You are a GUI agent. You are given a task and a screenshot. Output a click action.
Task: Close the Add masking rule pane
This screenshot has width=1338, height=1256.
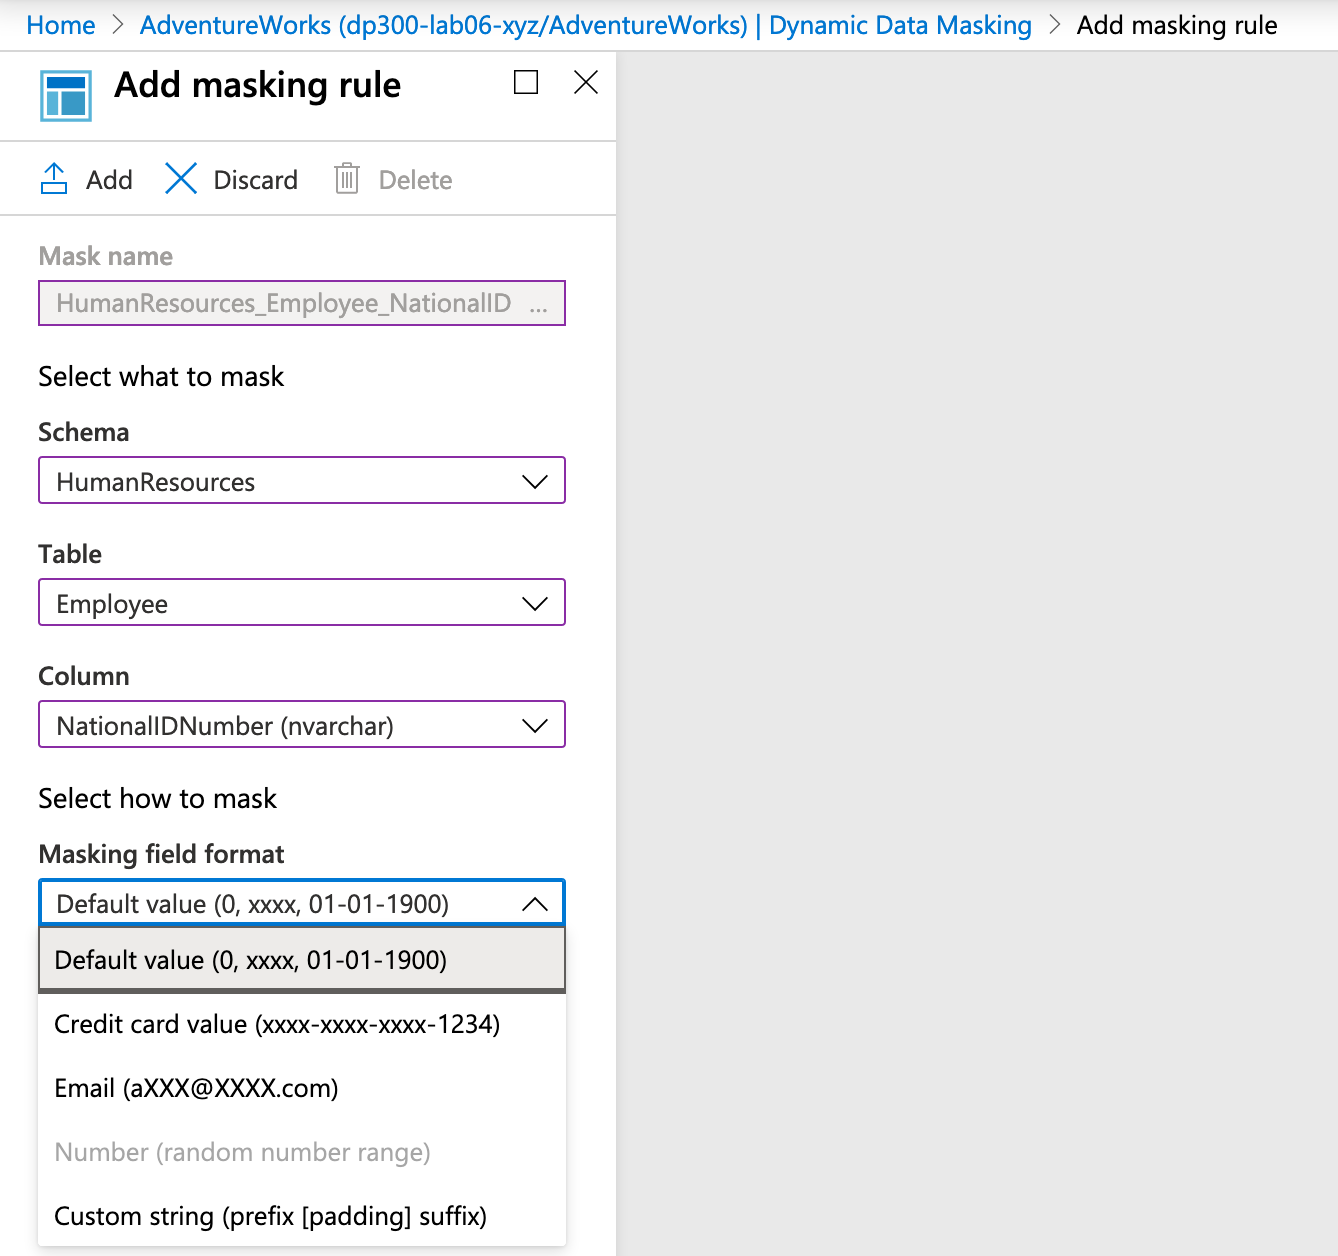[x=585, y=83]
